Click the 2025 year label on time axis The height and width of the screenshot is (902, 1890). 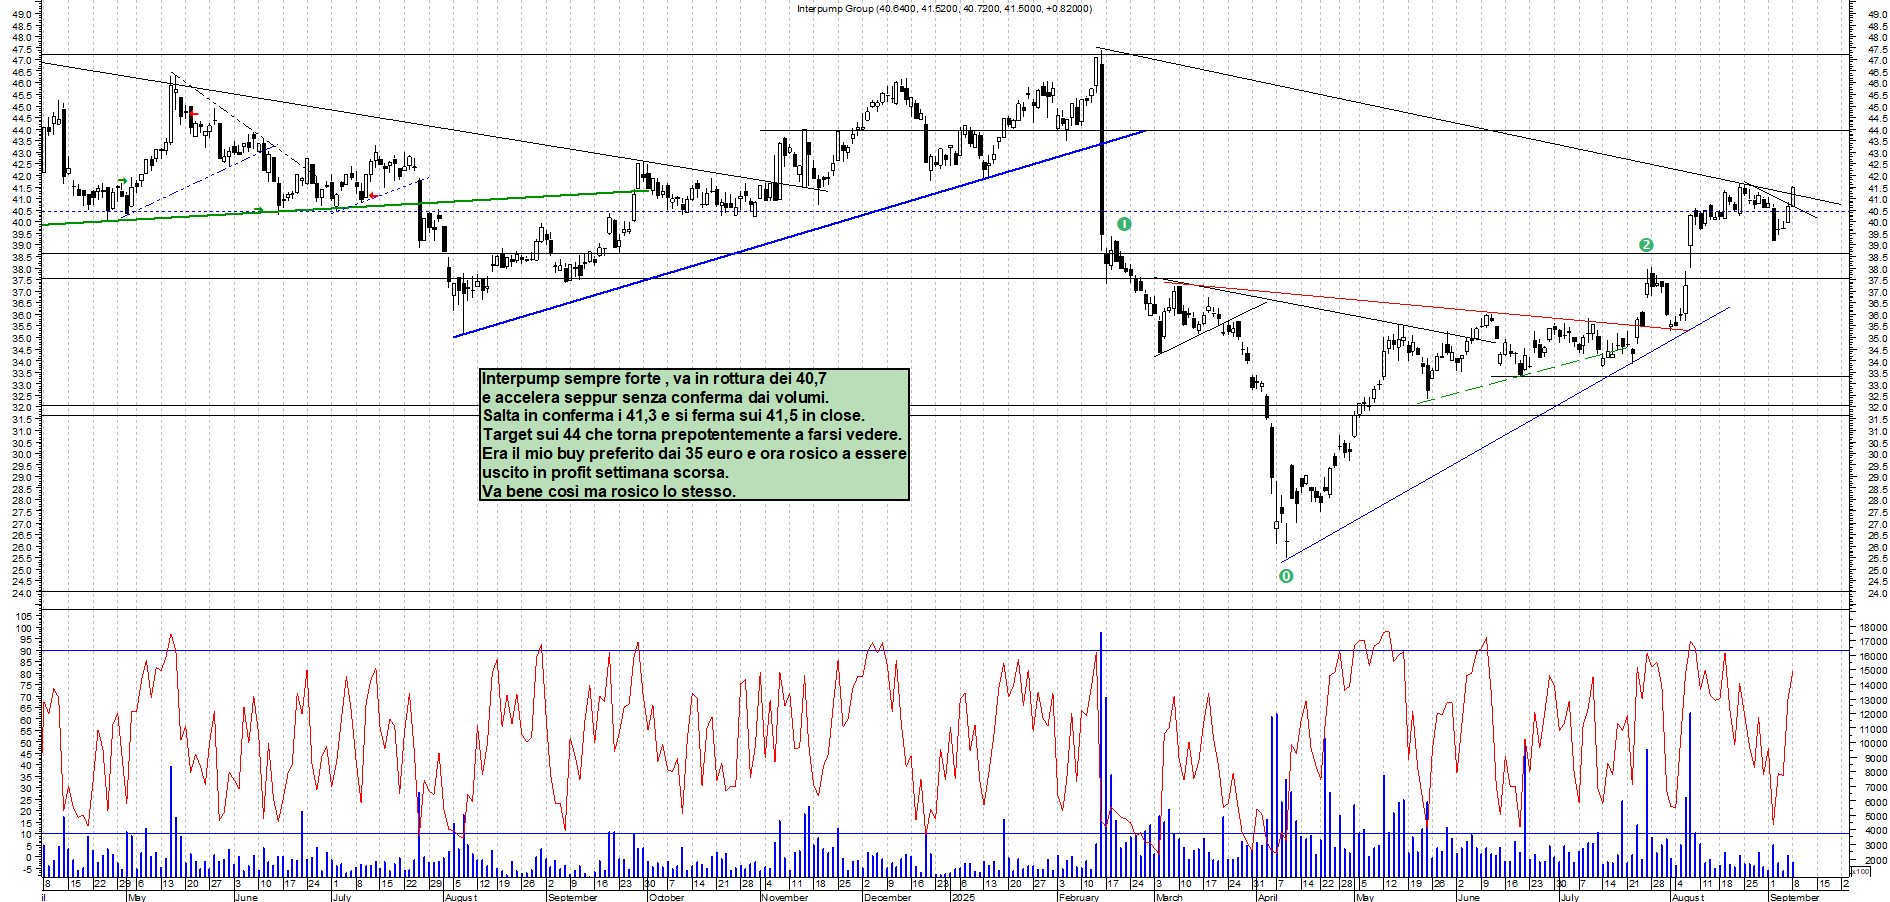pyautogui.click(x=962, y=897)
